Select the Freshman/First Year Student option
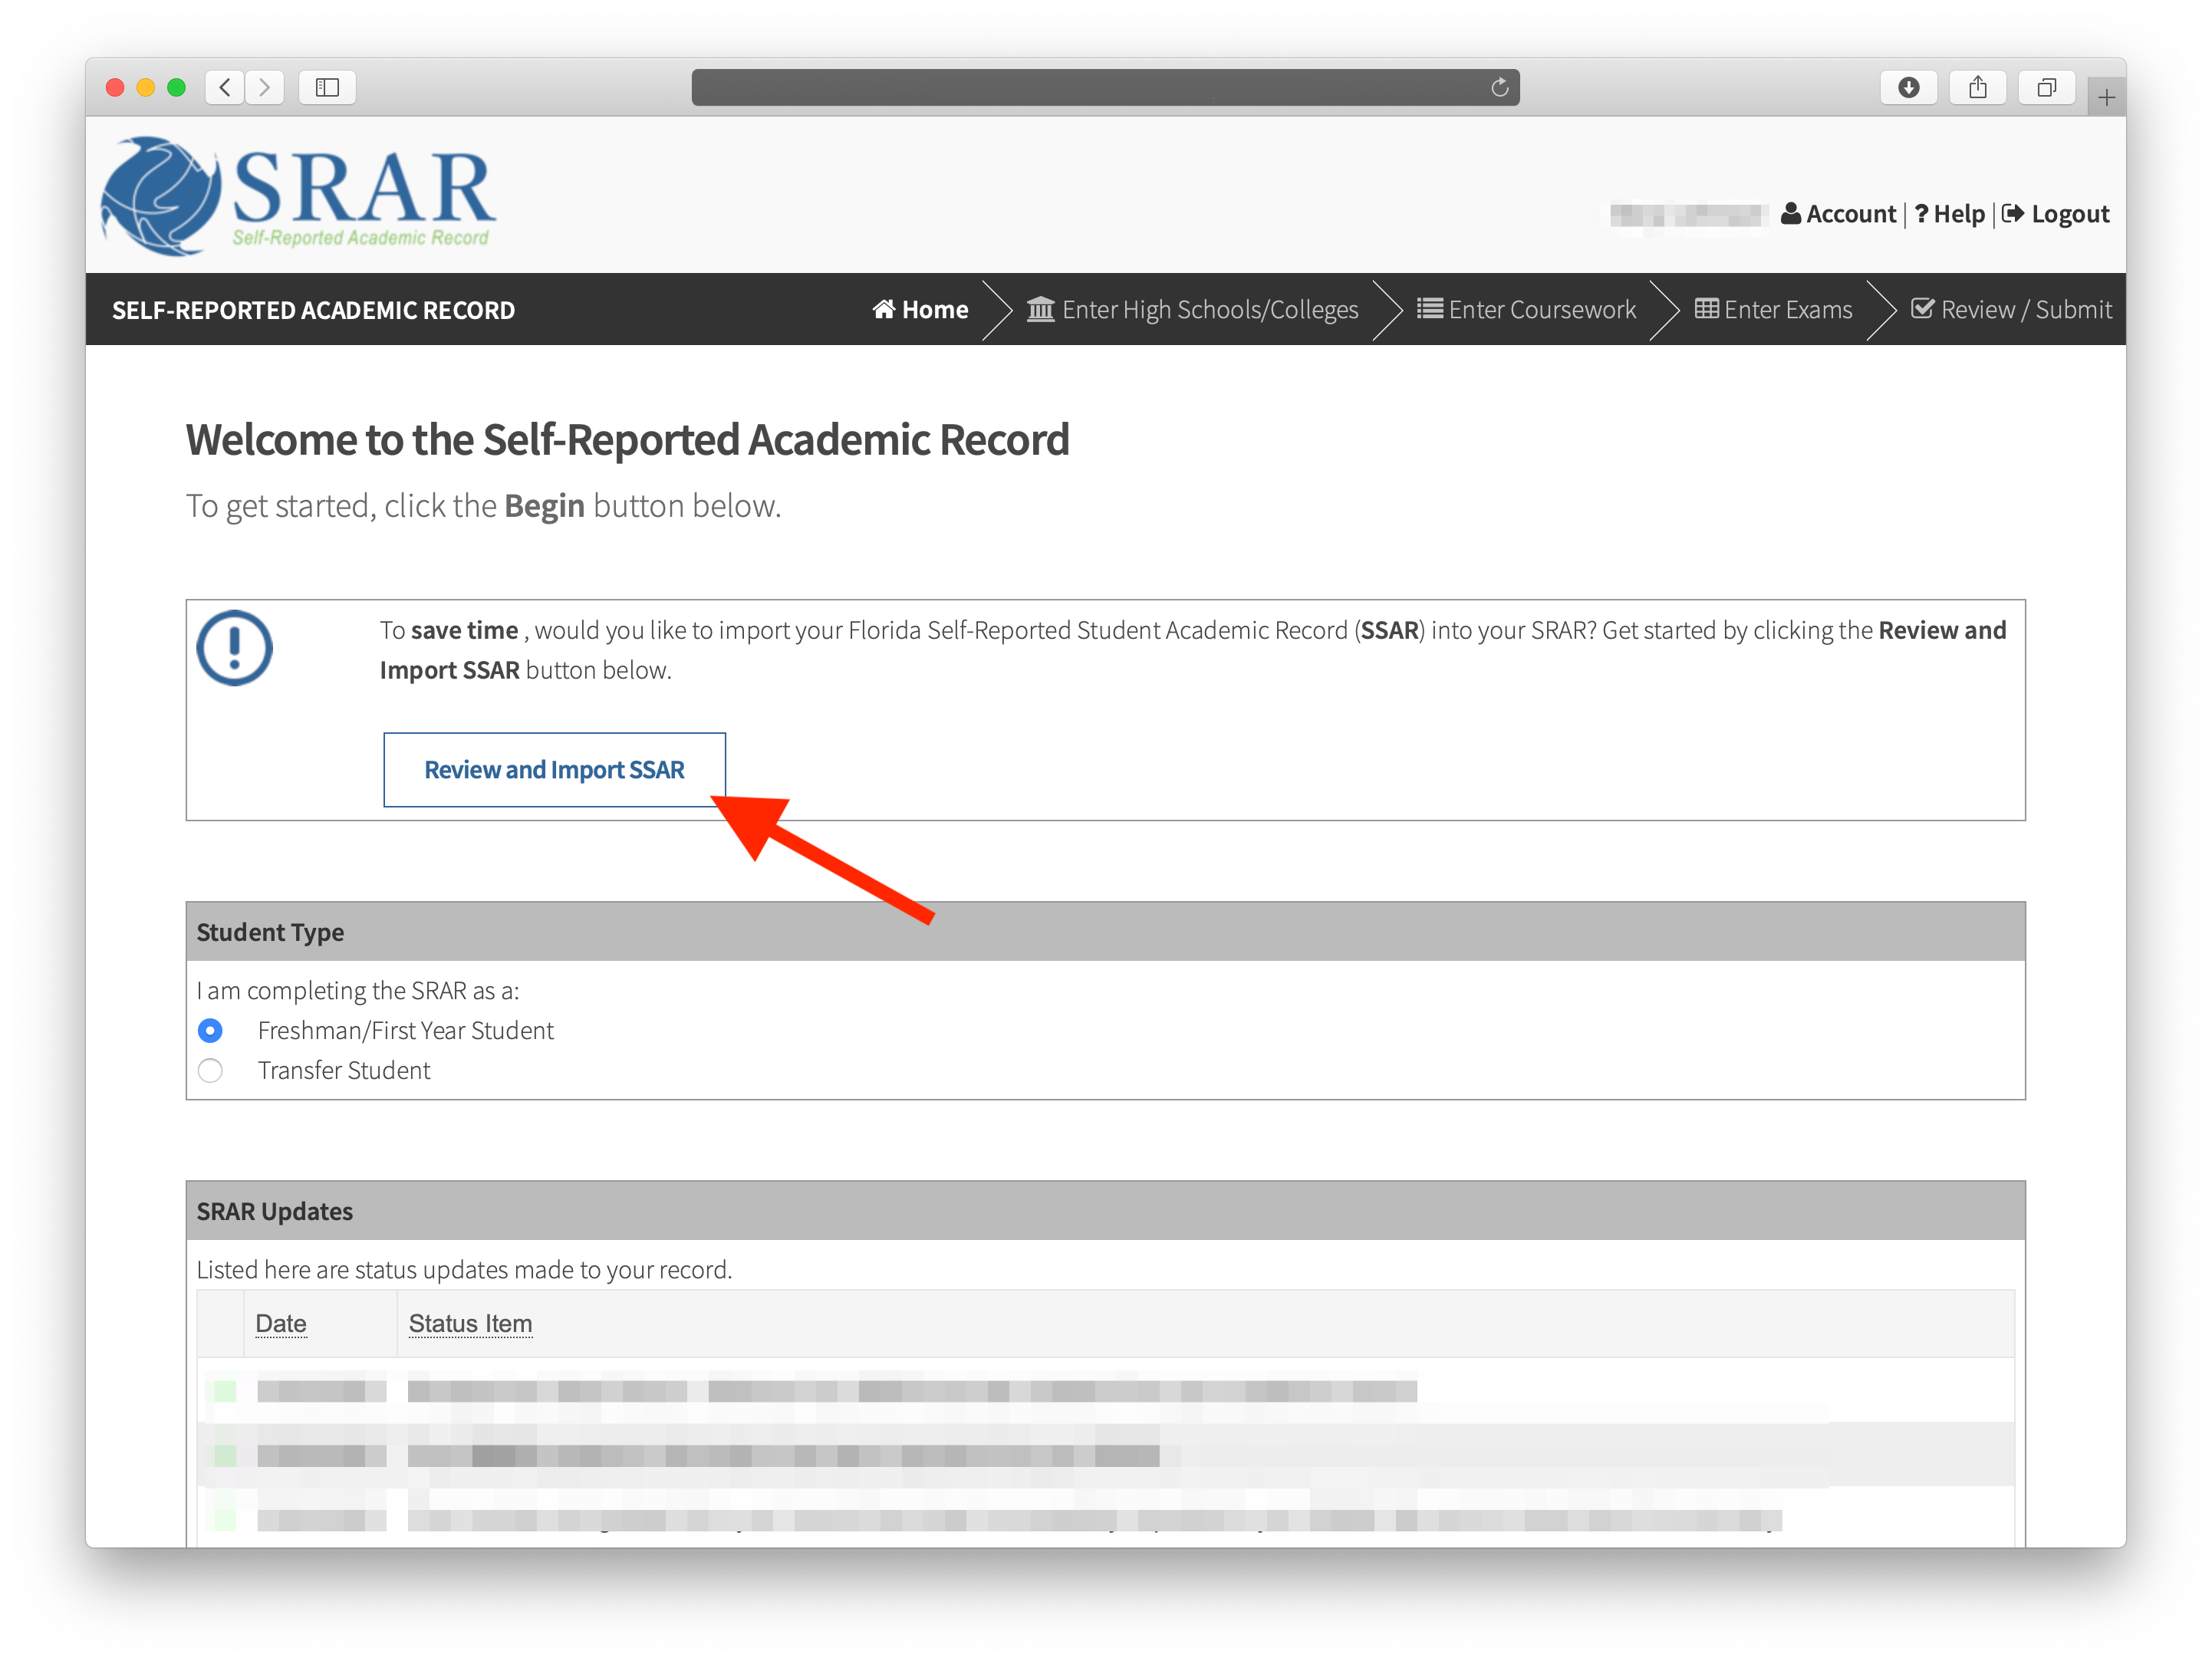Screen dimensions: 2212x1661 (211, 1030)
